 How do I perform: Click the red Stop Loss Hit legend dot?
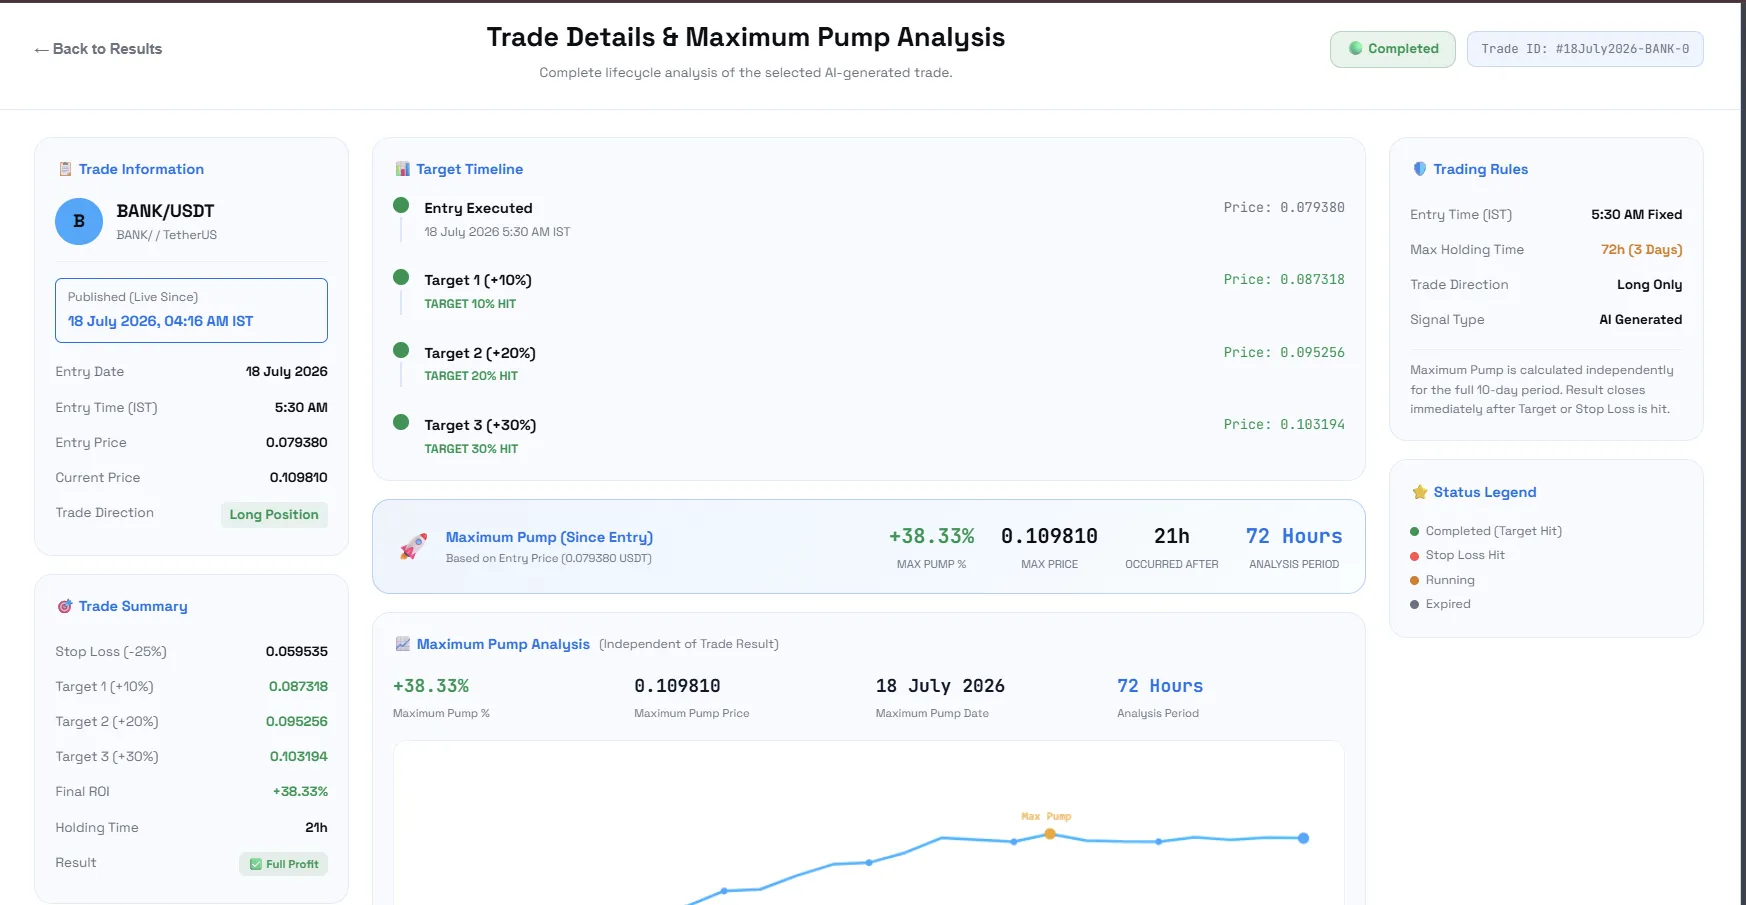tap(1415, 556)
